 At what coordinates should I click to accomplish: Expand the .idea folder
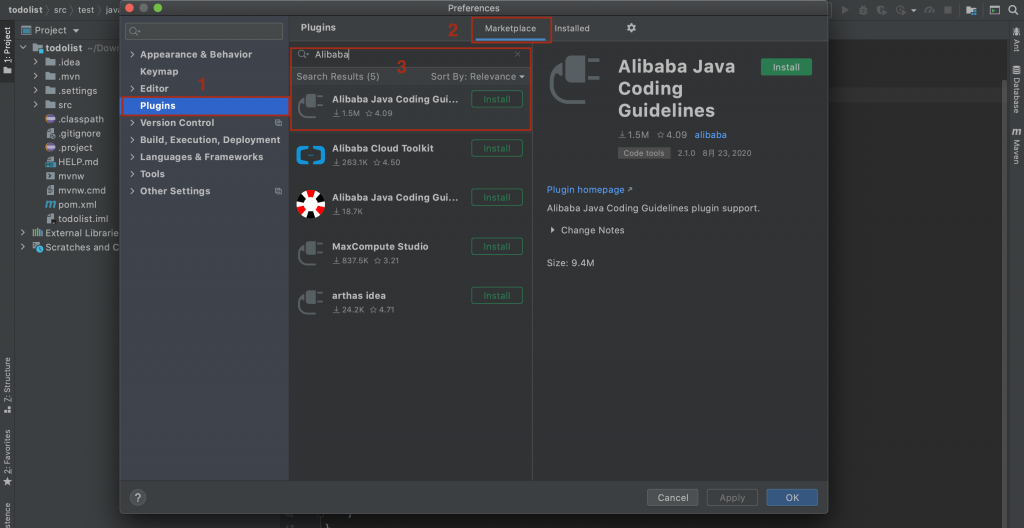pos(37,62)
